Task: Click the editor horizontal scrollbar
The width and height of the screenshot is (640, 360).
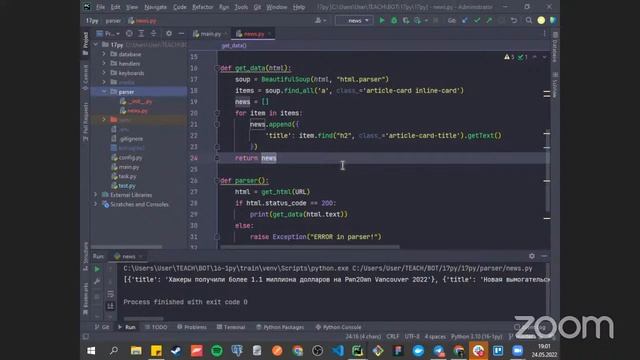Action: click(x=309, y=247)
